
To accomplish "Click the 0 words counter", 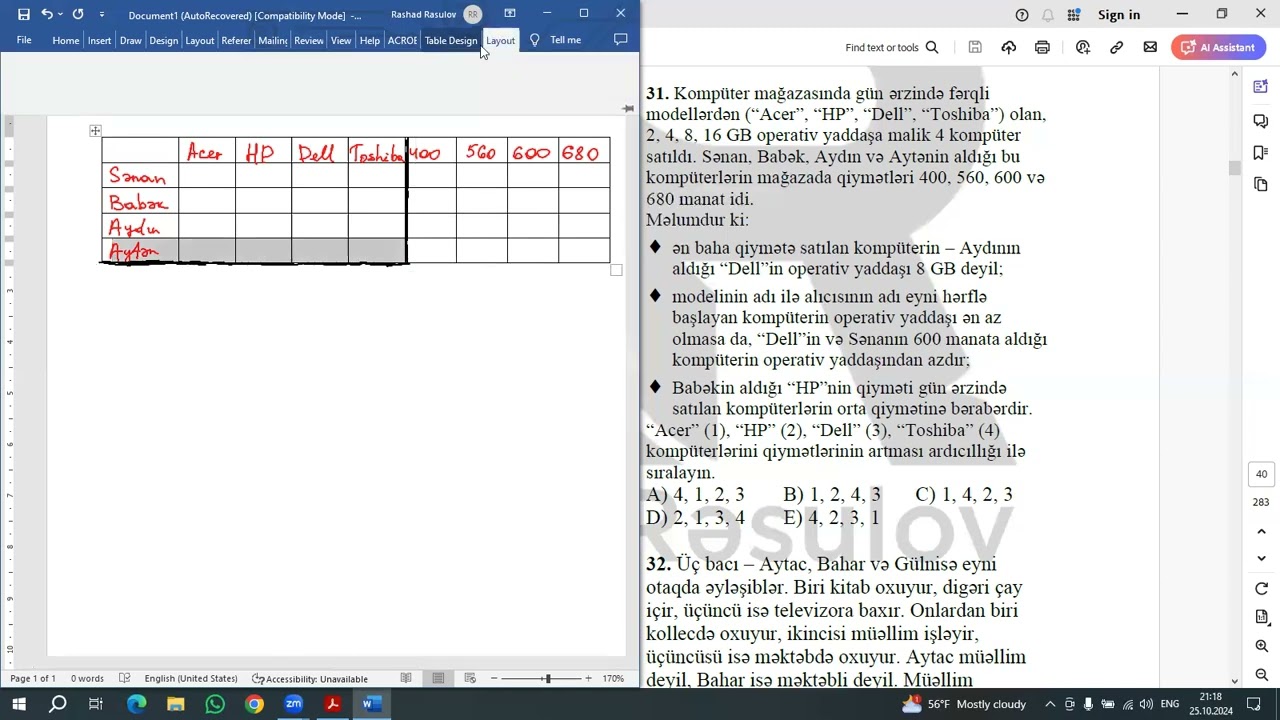I will [x=87, y=678].
